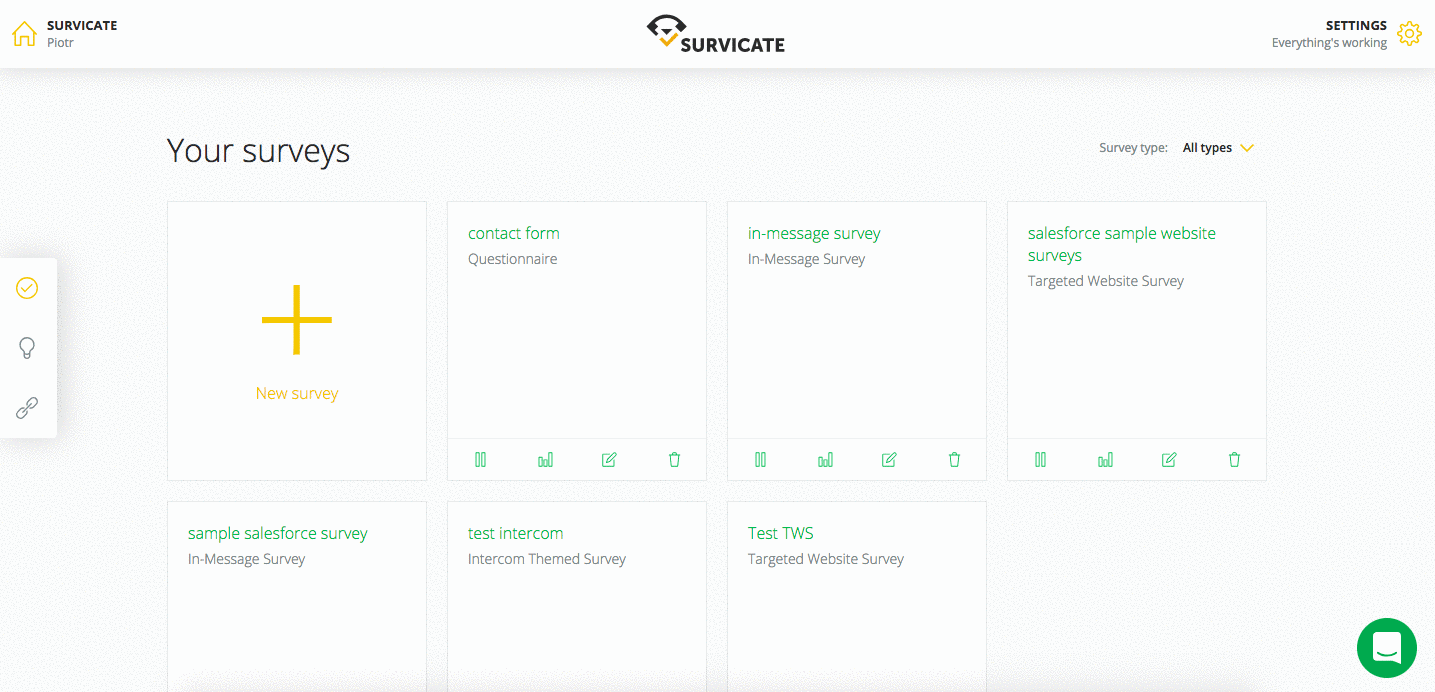This screenshot has height=692, width=1435.
Task: Open the in-message survey title
Action: tap(814, 233)
